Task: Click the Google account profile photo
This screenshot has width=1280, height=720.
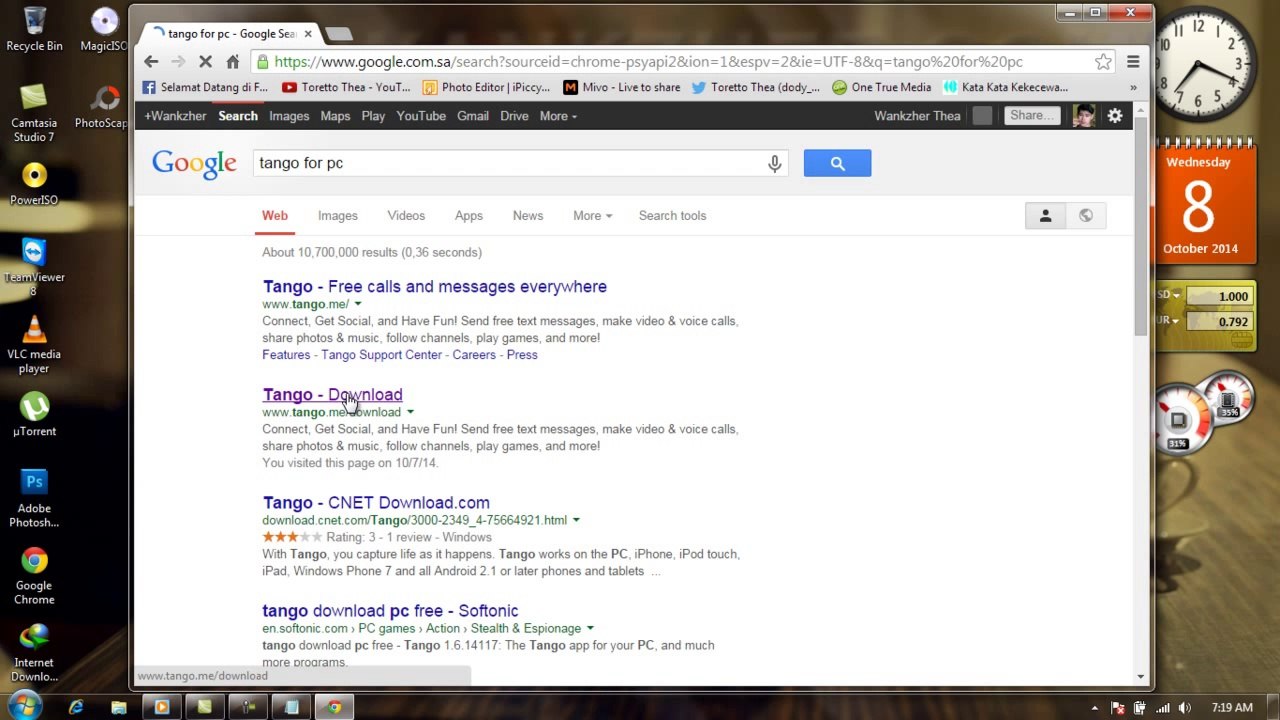Action: click(x=1083, y=116)
